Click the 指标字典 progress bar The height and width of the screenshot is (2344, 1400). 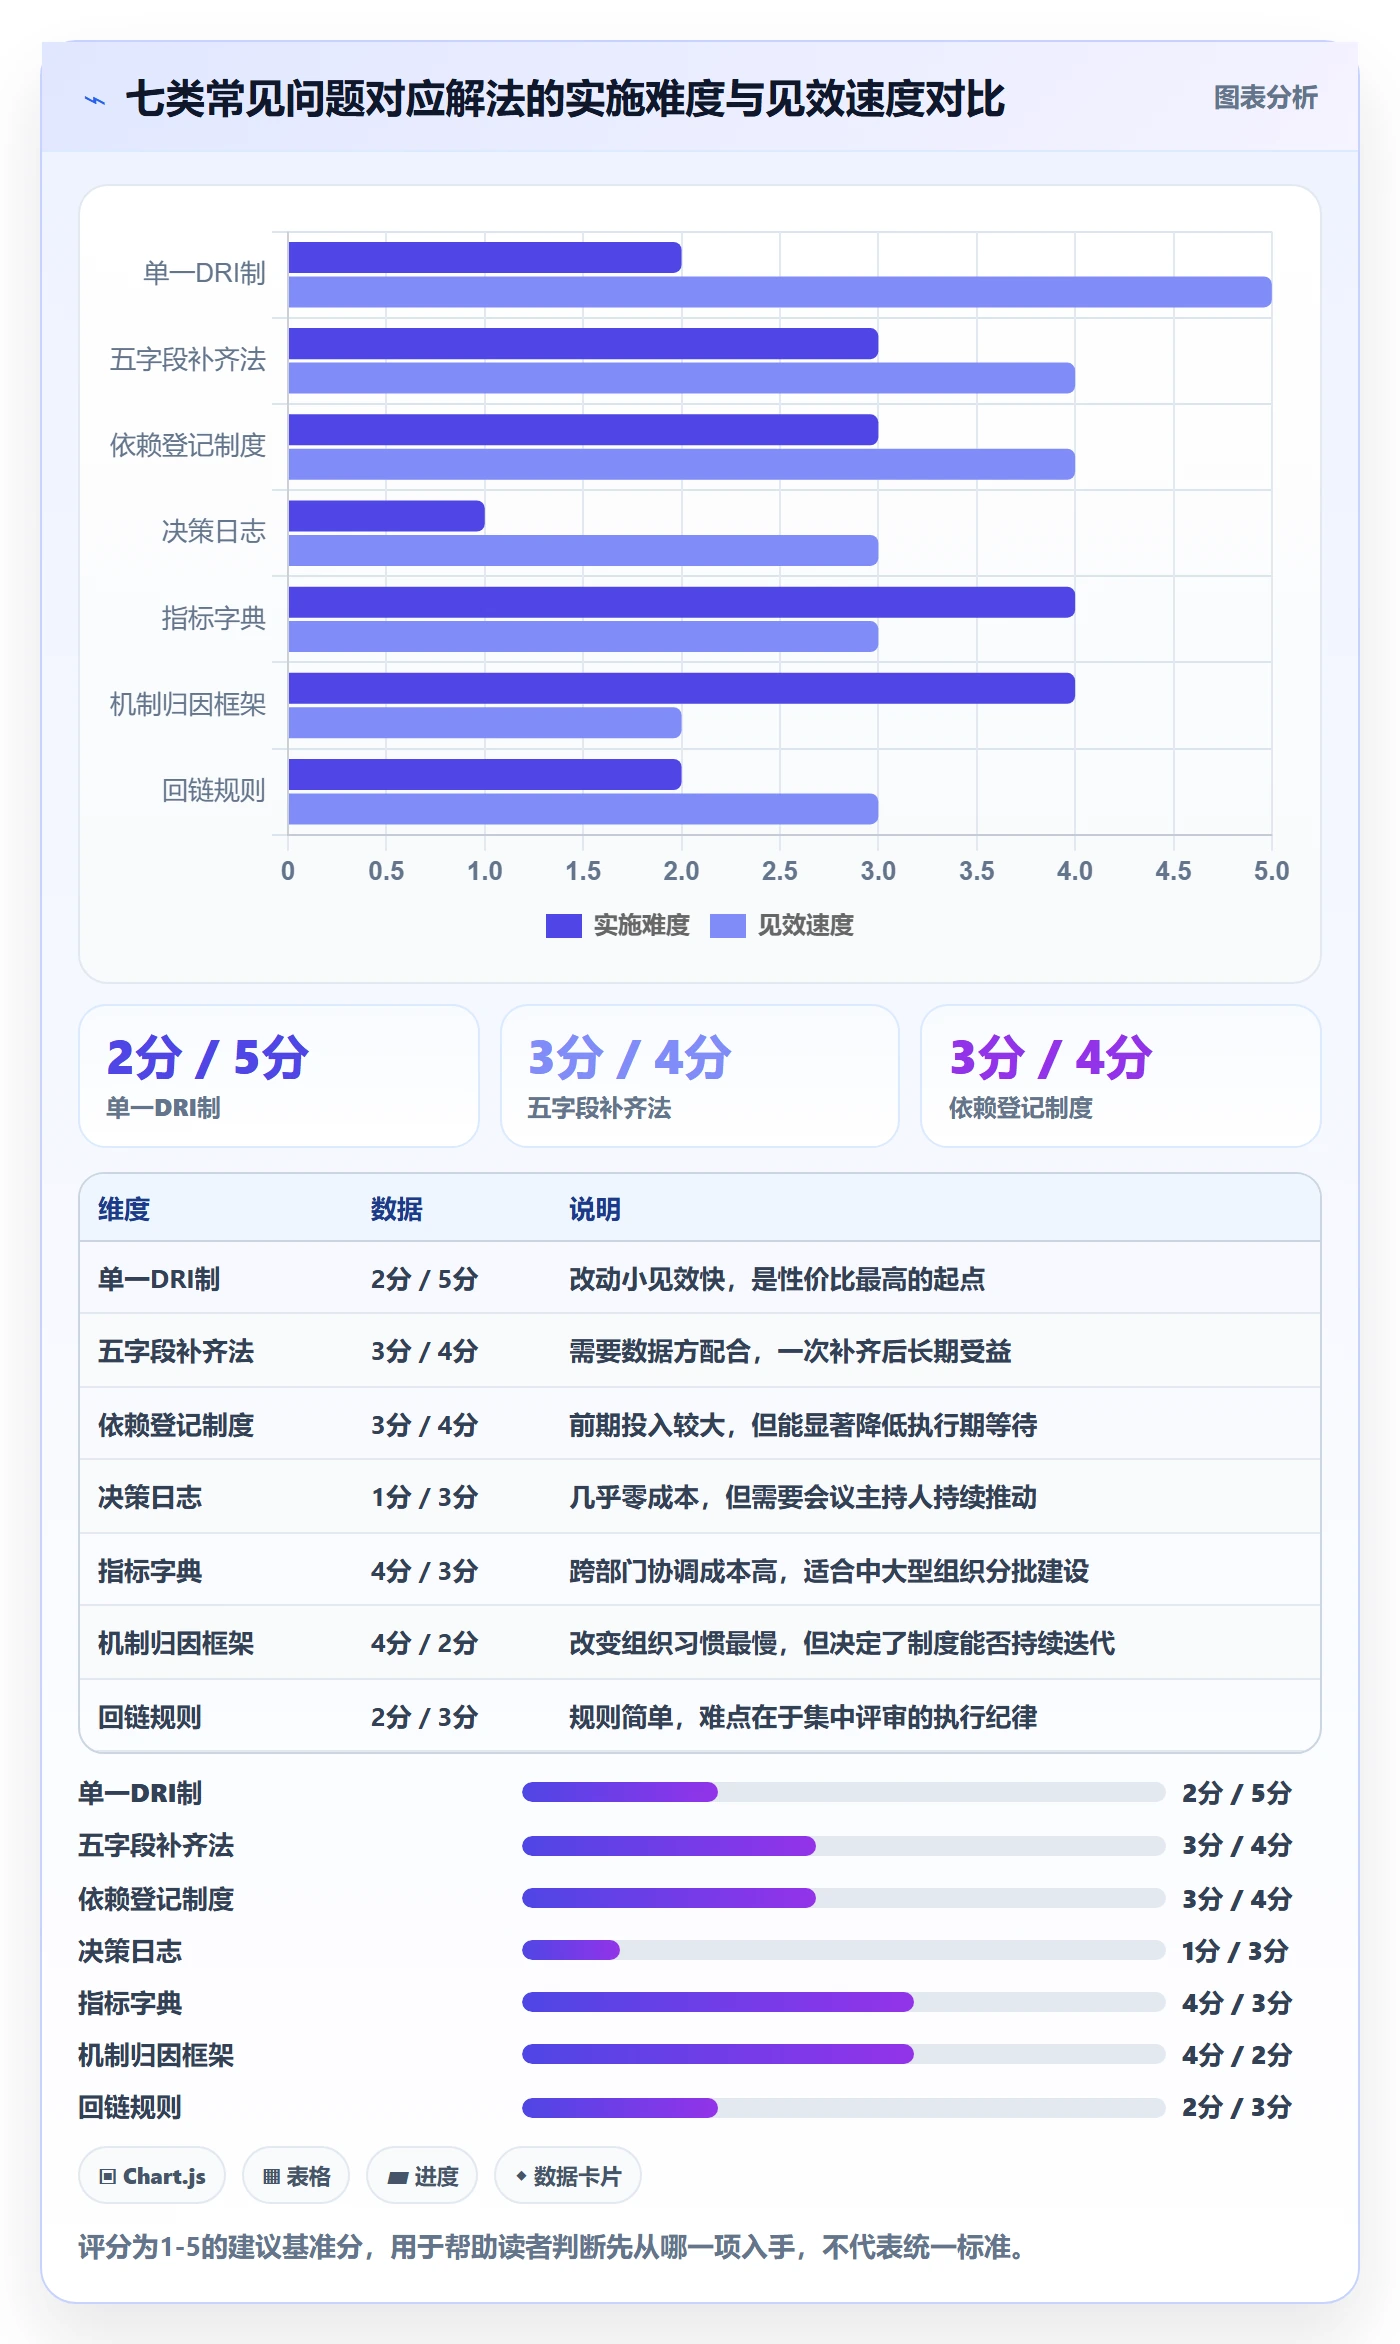coord(843,2002)
